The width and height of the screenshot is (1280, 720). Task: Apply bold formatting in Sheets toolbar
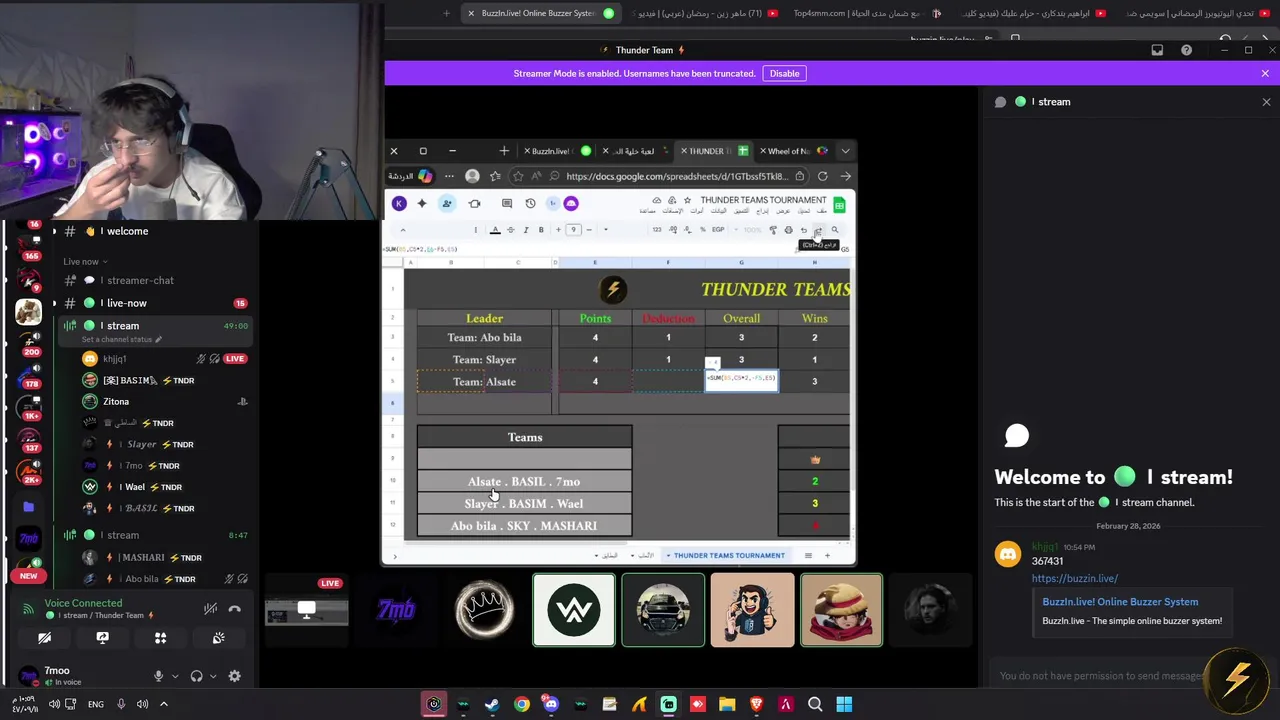pos(541,230)
